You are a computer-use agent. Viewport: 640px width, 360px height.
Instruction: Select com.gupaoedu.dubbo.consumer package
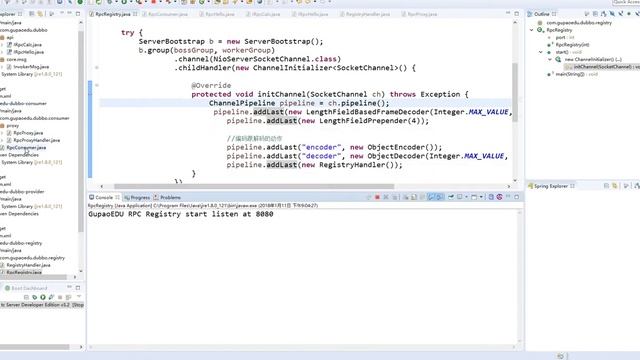pos(35,118)
